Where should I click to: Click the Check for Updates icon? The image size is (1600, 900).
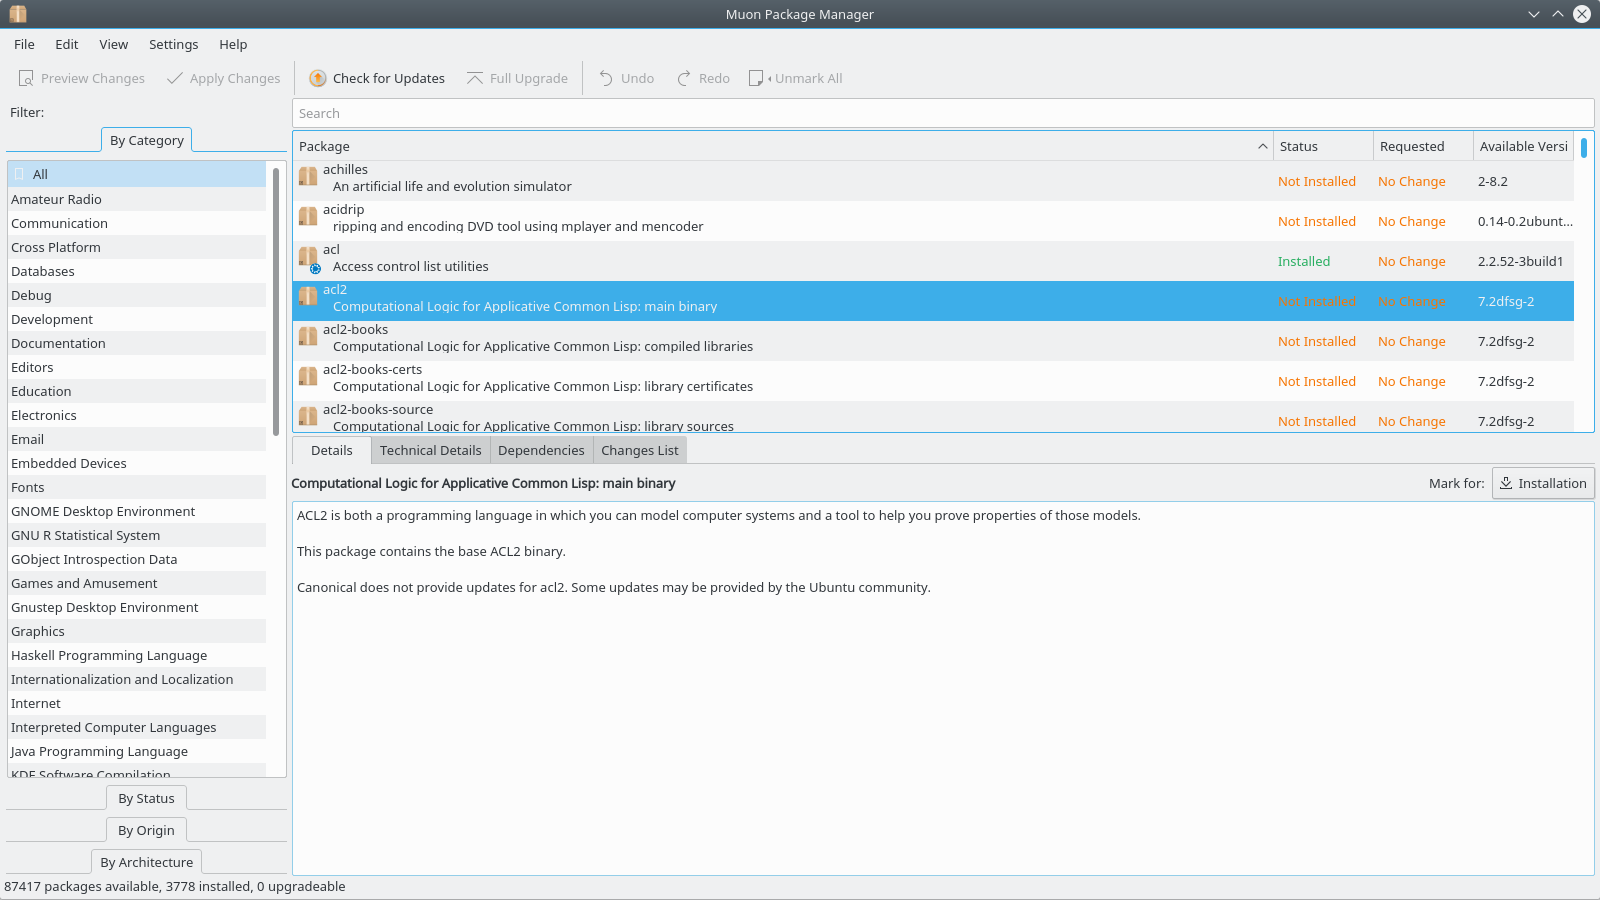tap(318, 78)
